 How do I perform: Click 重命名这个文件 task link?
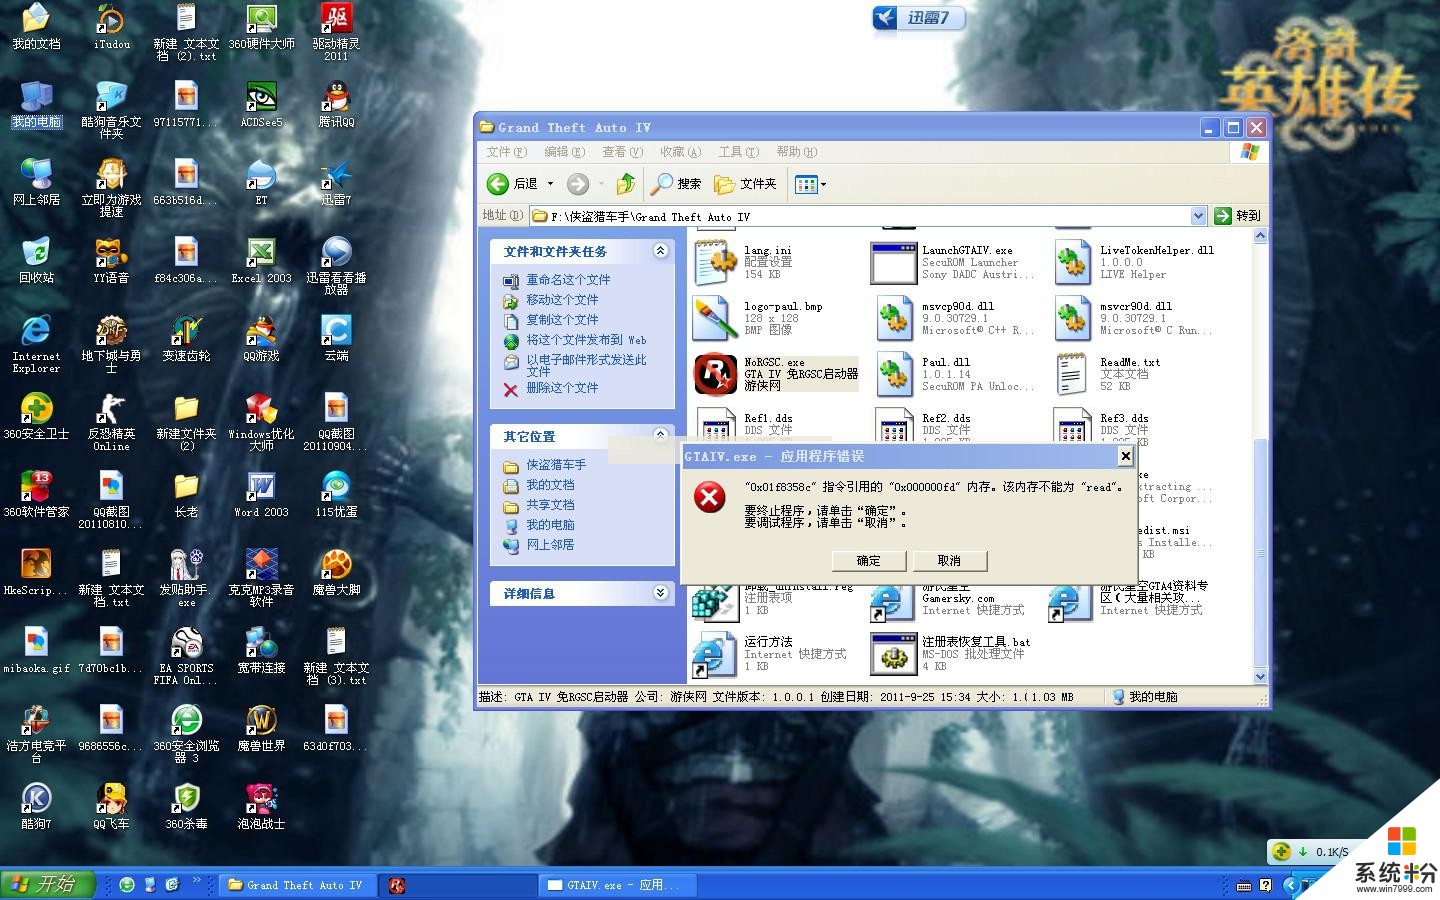coord(568,280)
